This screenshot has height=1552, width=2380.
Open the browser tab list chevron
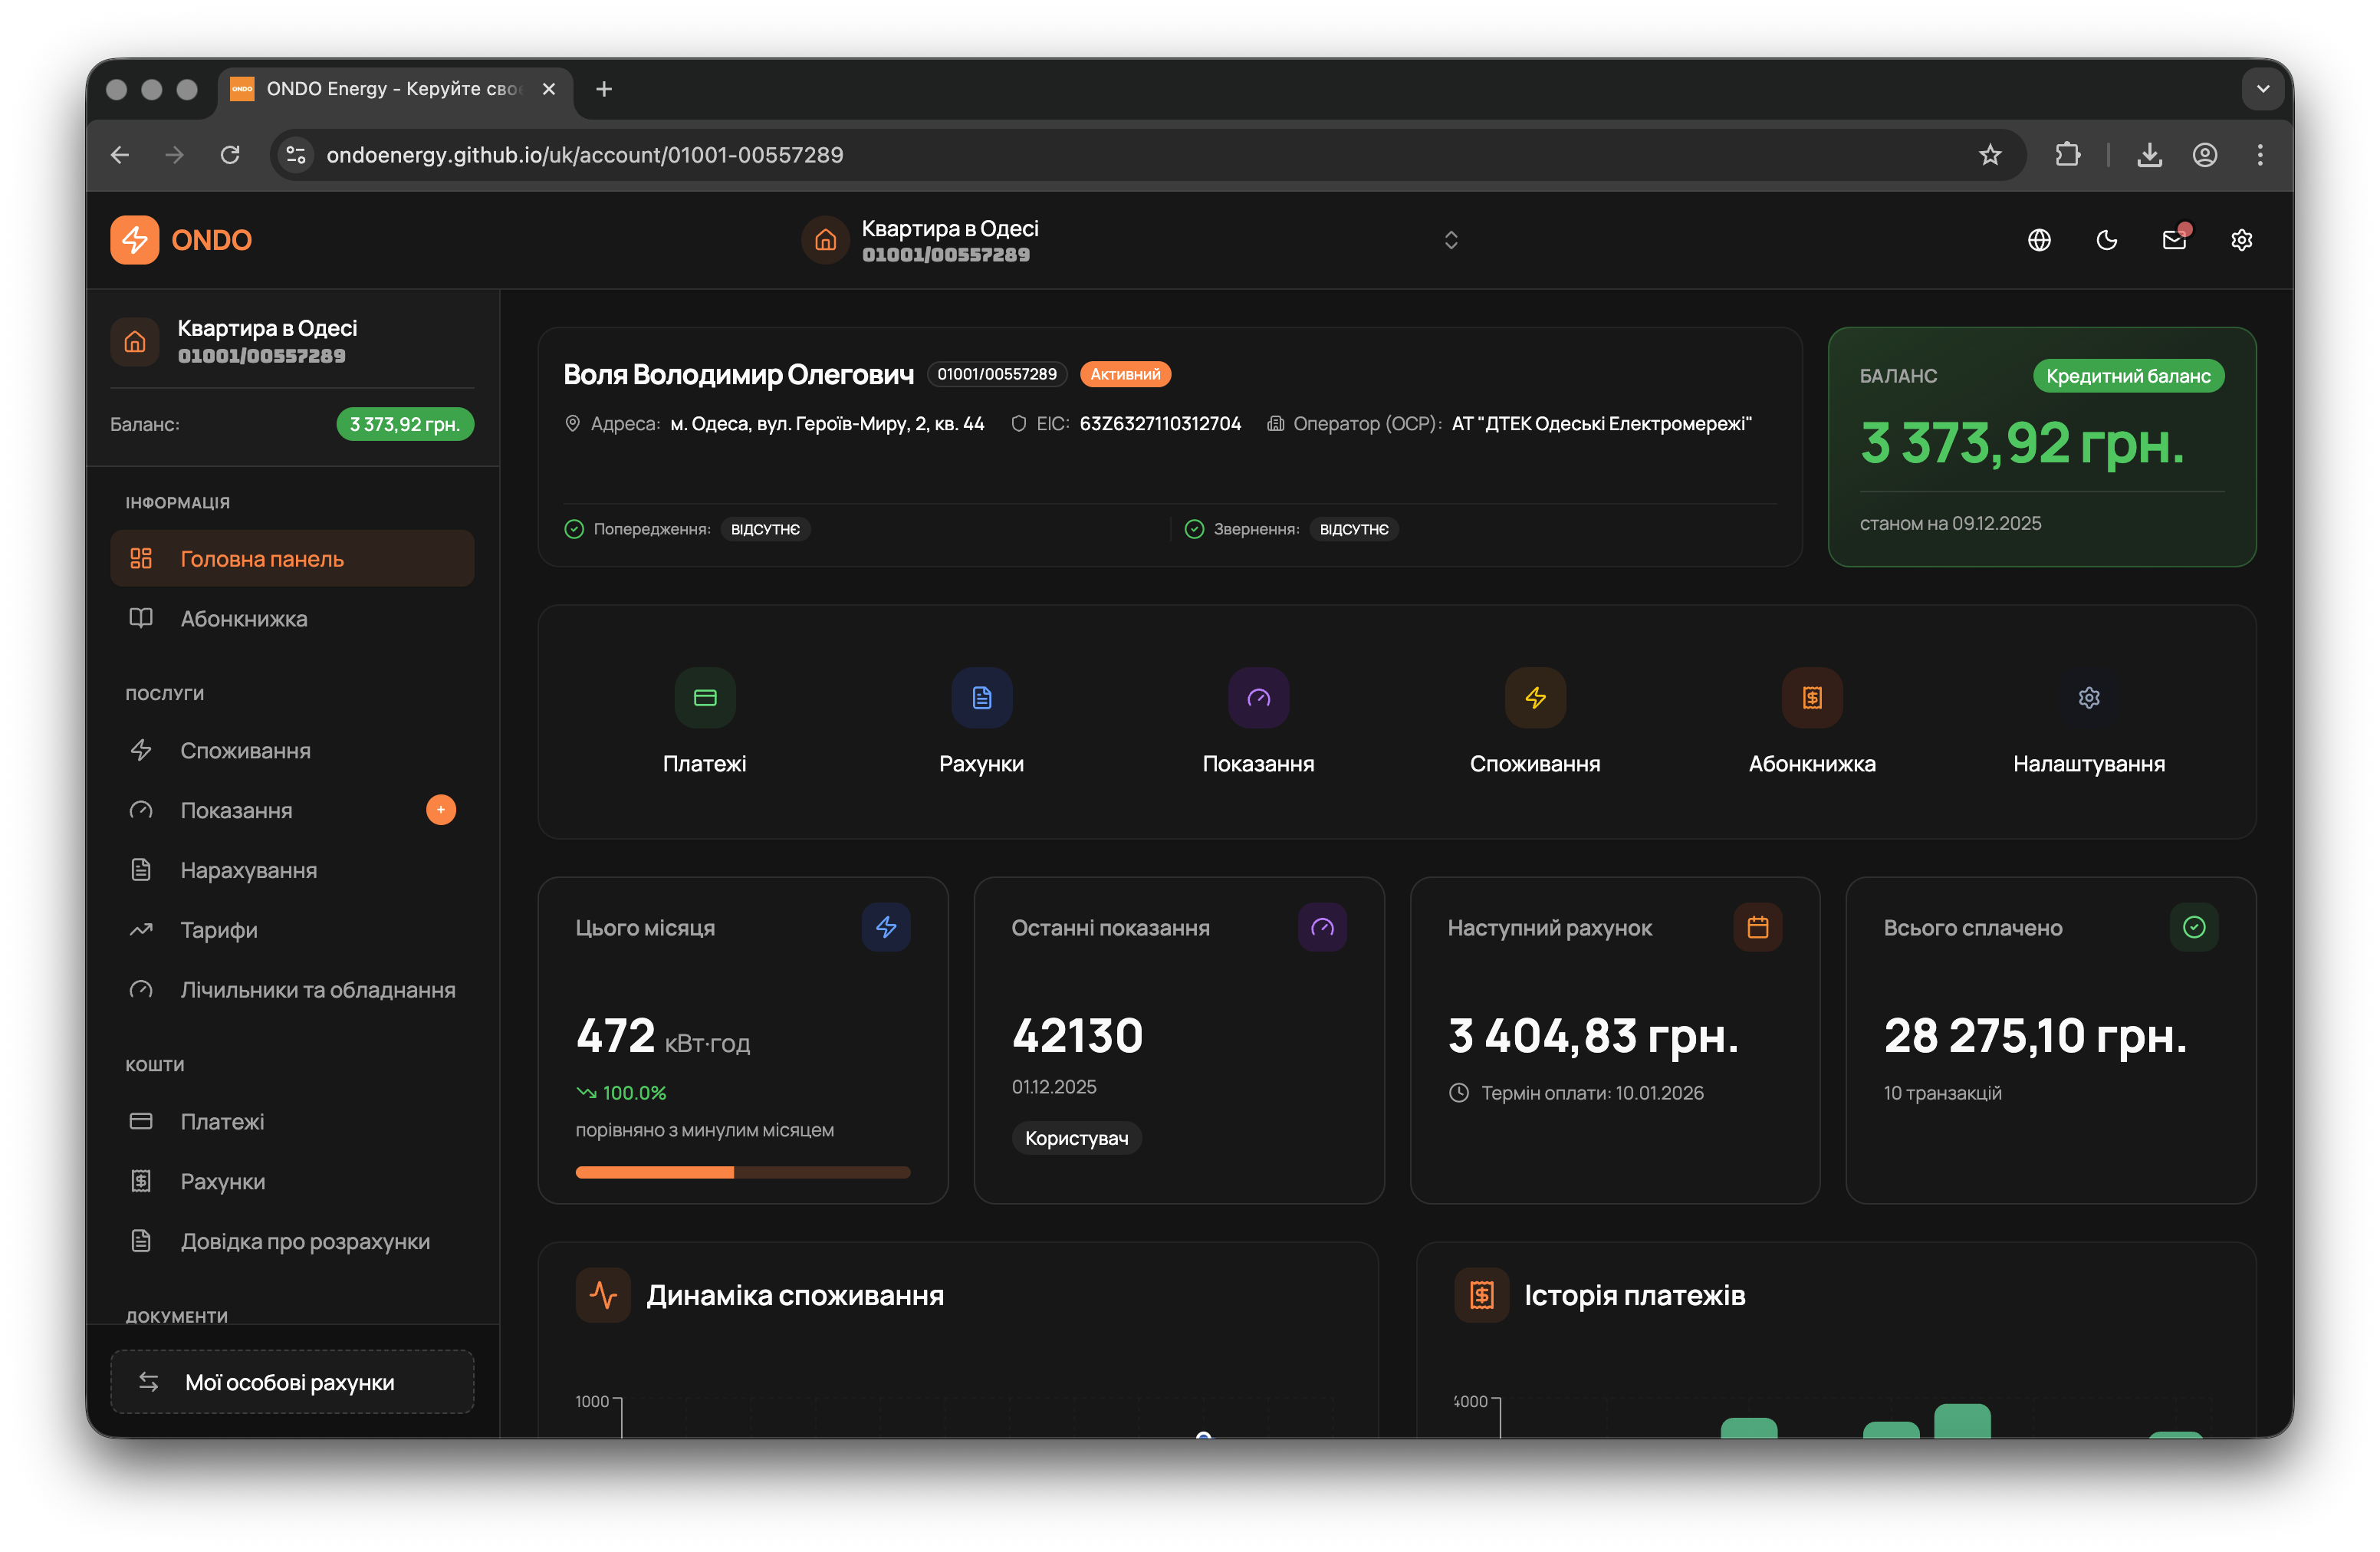[x=2263, y=89]
